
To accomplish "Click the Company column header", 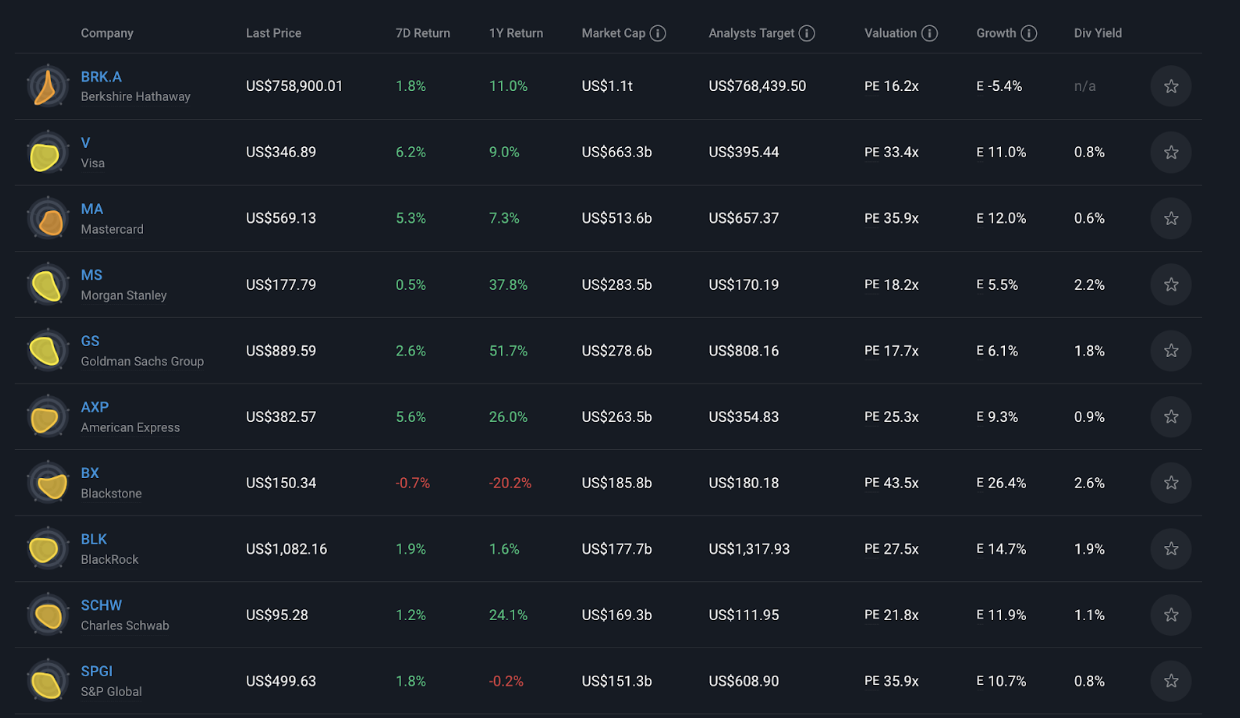I will (107, 33).
